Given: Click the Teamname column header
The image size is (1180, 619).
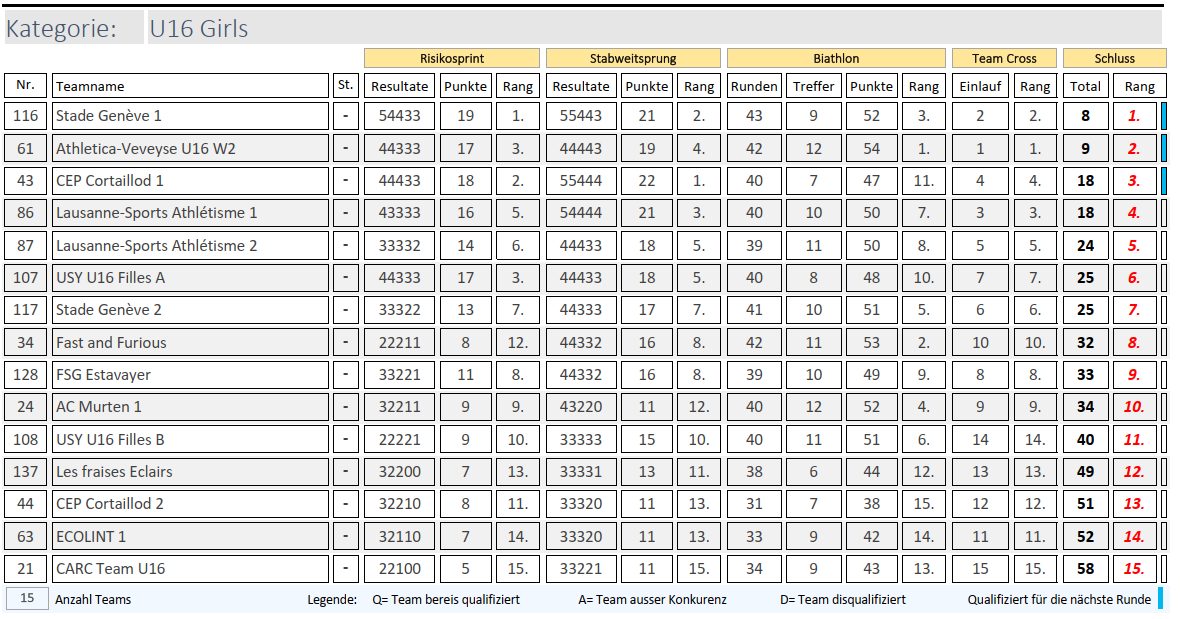Looking at the screenshot, I should click(190, 86).
